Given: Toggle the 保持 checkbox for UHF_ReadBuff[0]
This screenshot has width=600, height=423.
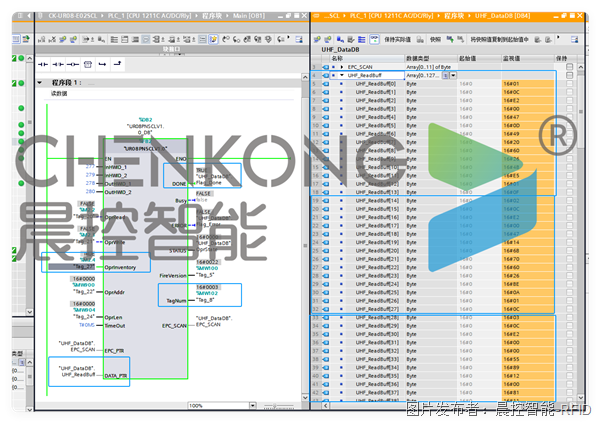Looking at the screenshot, I should click(x=569, y=84).
